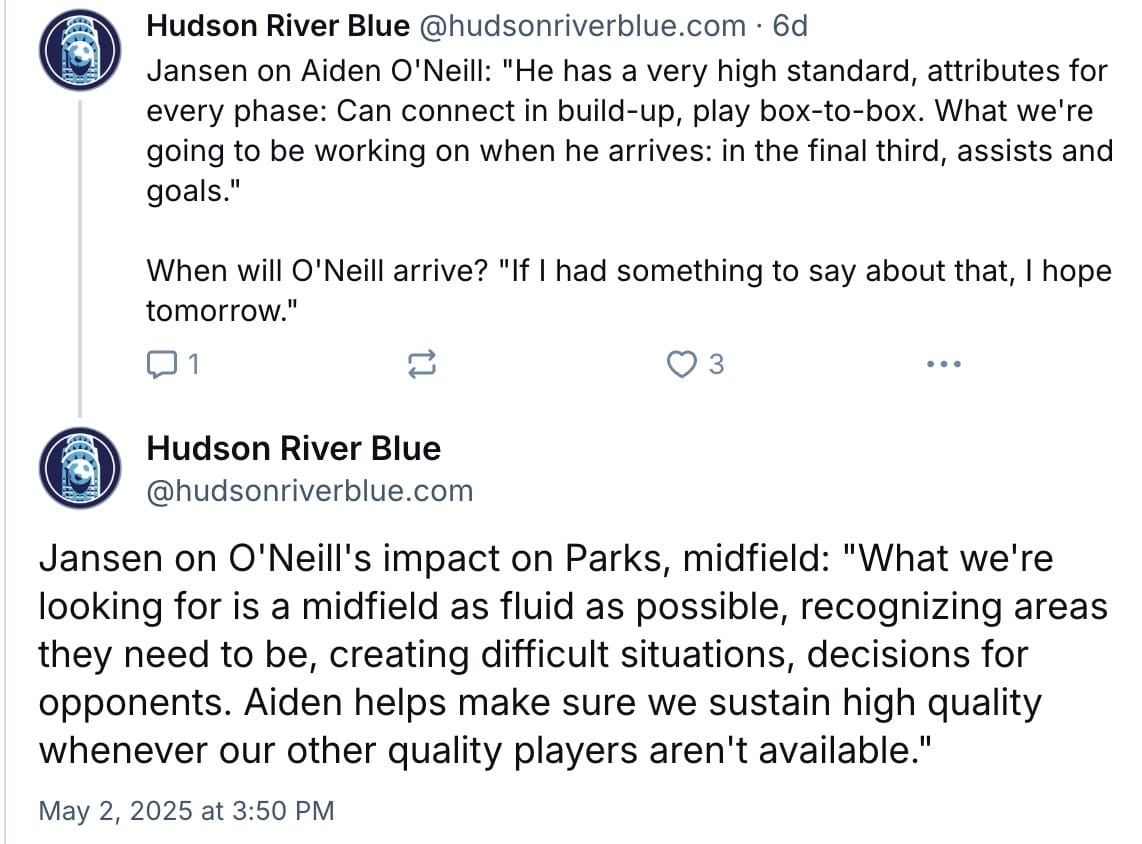This screenshot has width=1142, height=844.
Task: Repost the Aiden O'Neill quote post
Action: point(422,363)
